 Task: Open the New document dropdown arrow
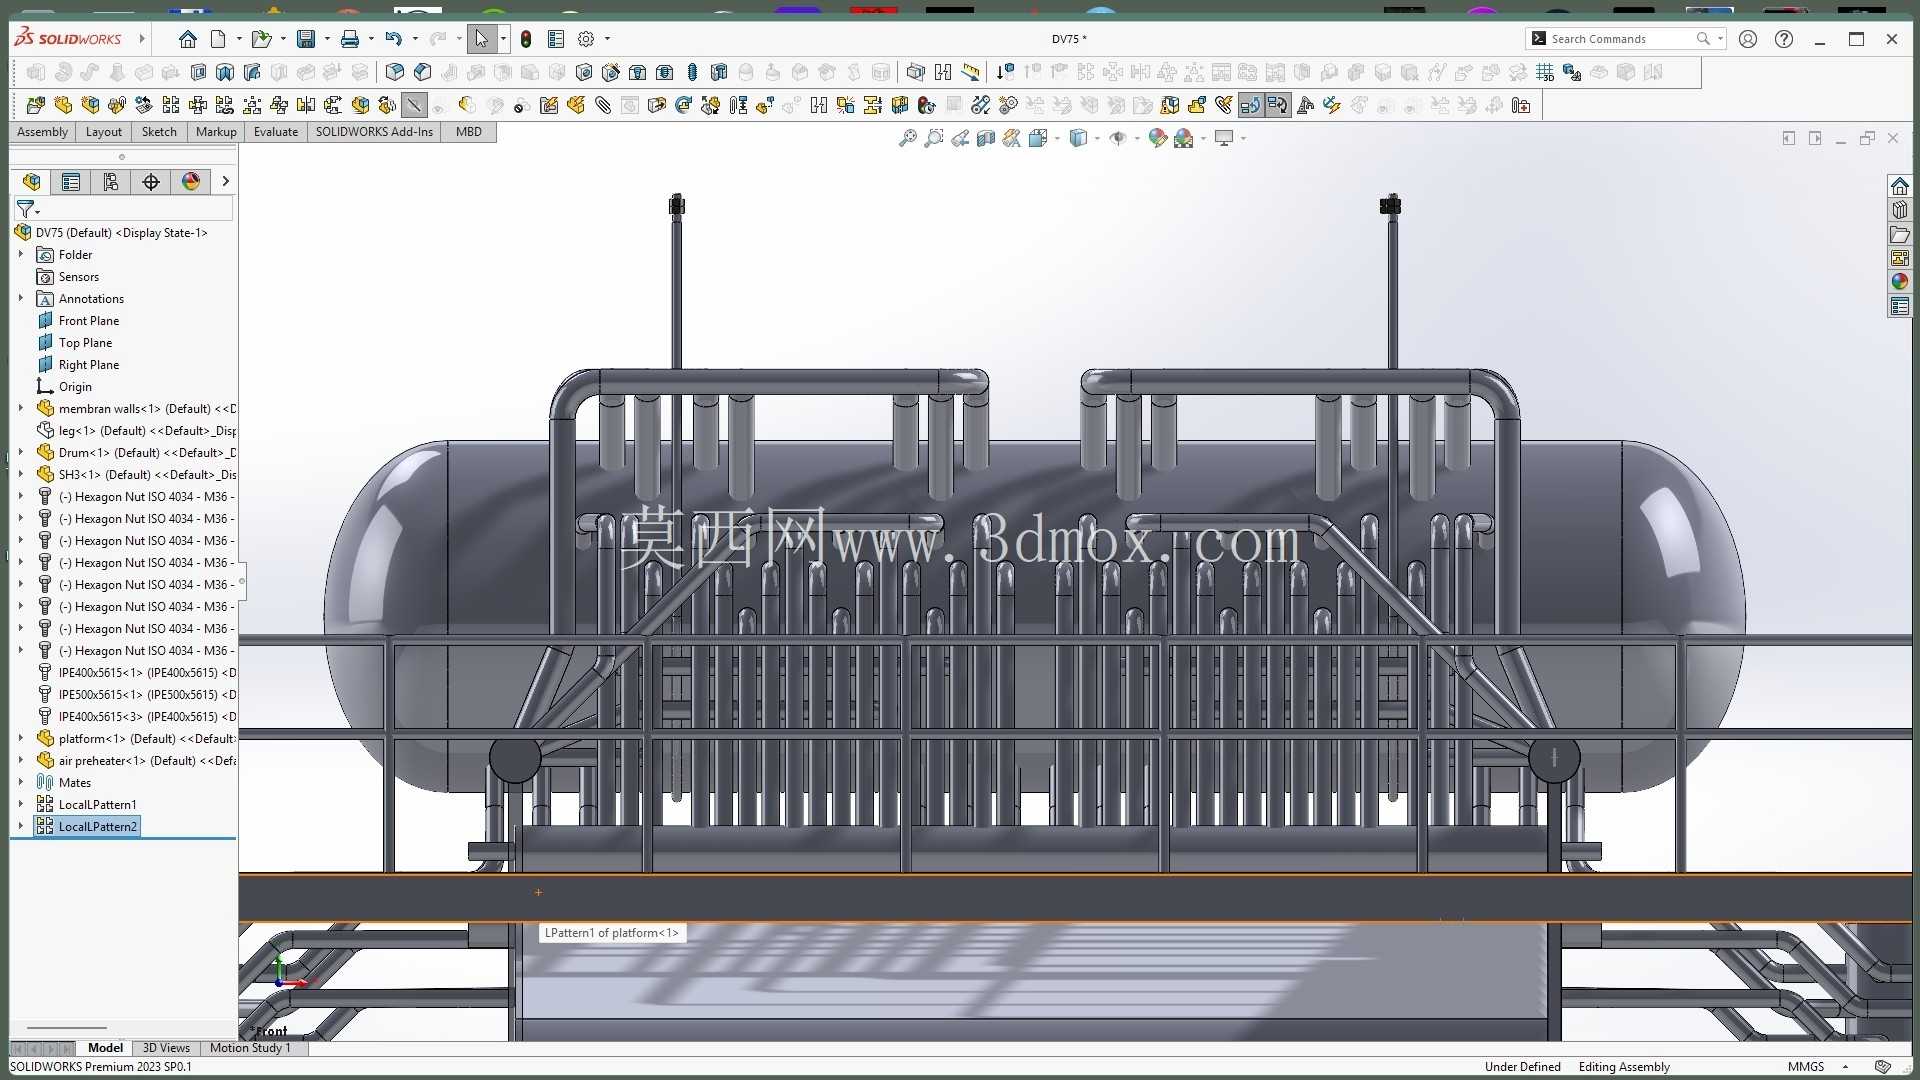click(239, 39)
